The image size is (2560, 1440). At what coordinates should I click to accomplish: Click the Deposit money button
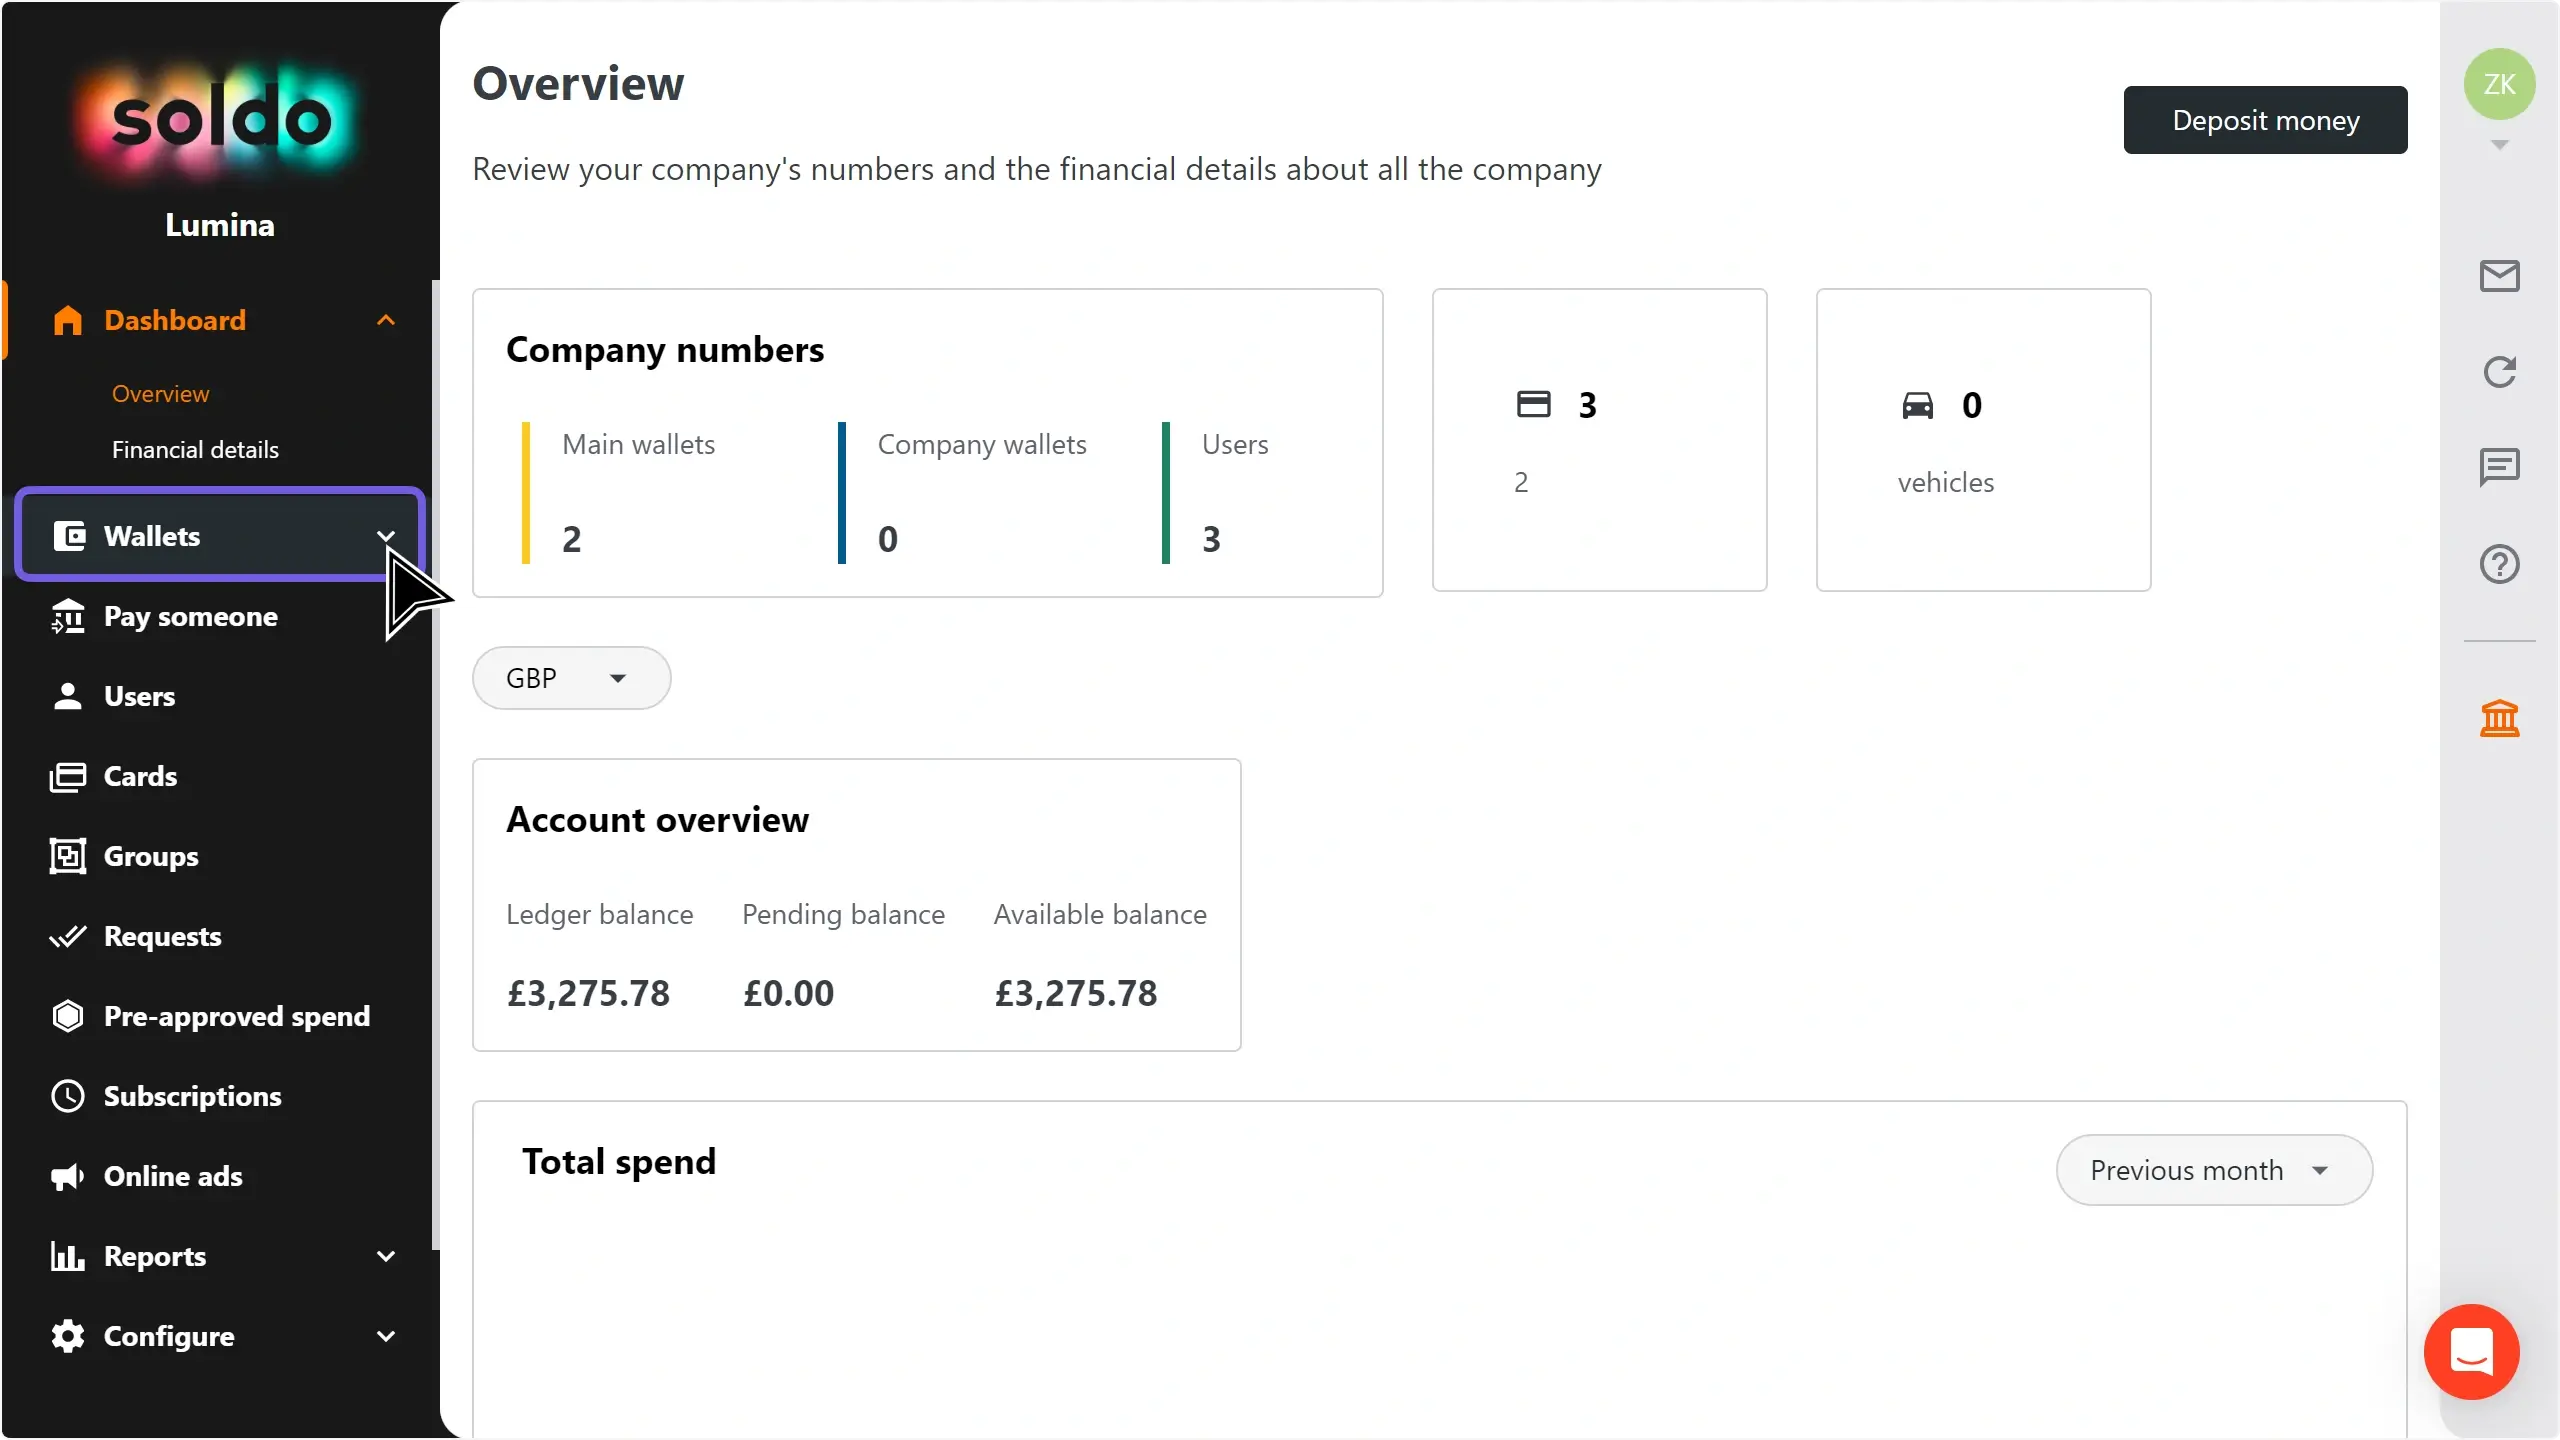click(x=2265, y=120)
